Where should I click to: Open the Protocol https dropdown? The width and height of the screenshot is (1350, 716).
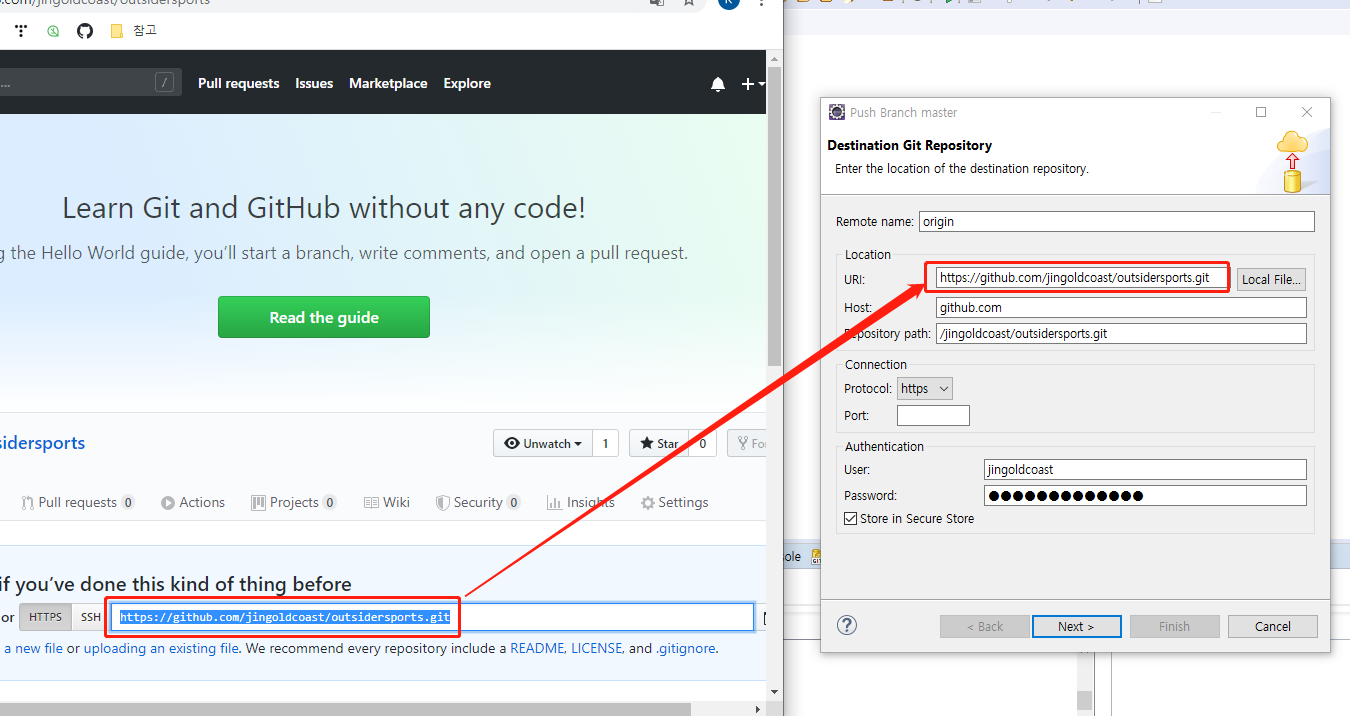point(924,388)
